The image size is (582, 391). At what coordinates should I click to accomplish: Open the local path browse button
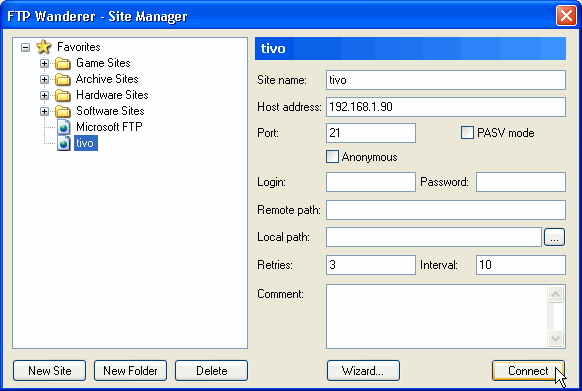pos(554,237)
